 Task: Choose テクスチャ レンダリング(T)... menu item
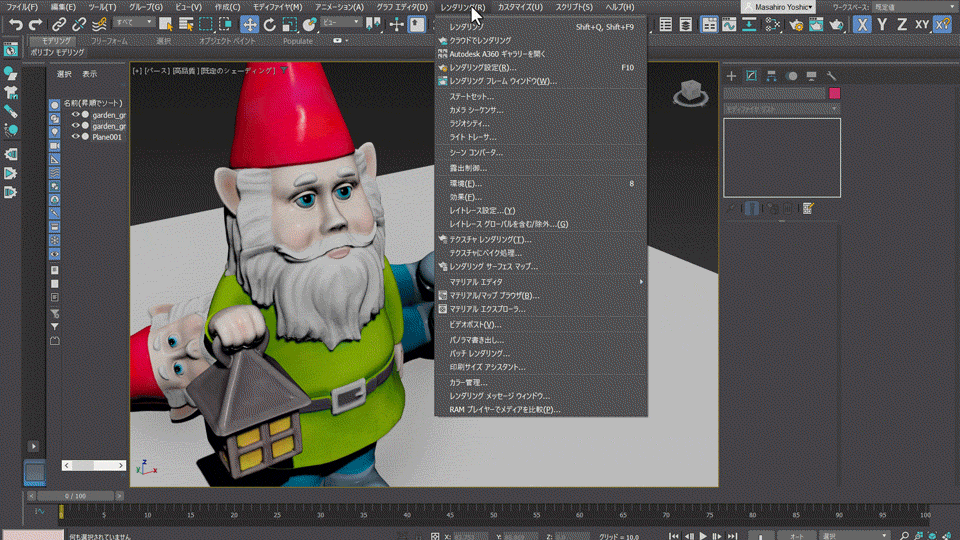click(x=541, y=239)
